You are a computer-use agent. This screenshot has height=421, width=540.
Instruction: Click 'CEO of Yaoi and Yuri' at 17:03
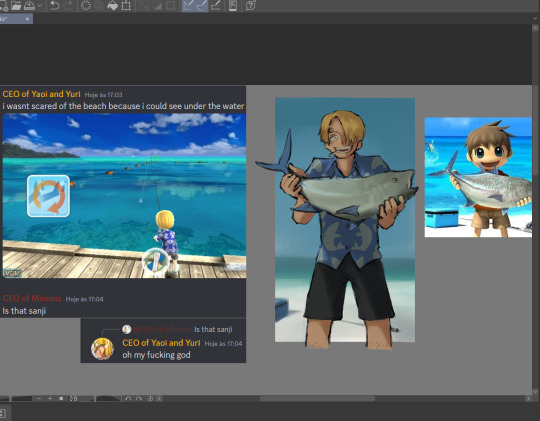coord(41,94)
